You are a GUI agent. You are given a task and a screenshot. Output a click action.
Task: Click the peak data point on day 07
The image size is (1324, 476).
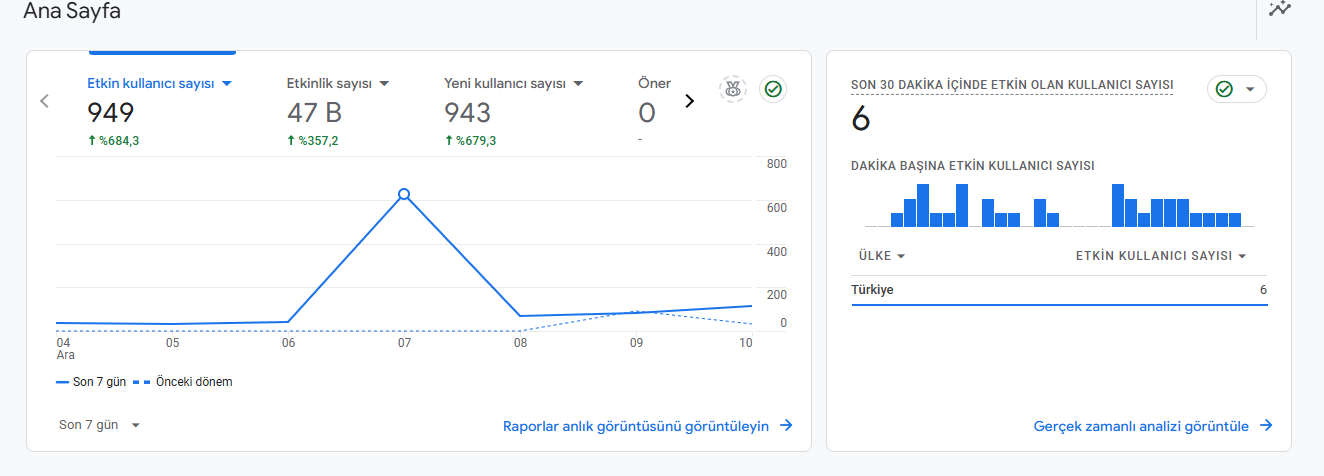coord(404,194)
